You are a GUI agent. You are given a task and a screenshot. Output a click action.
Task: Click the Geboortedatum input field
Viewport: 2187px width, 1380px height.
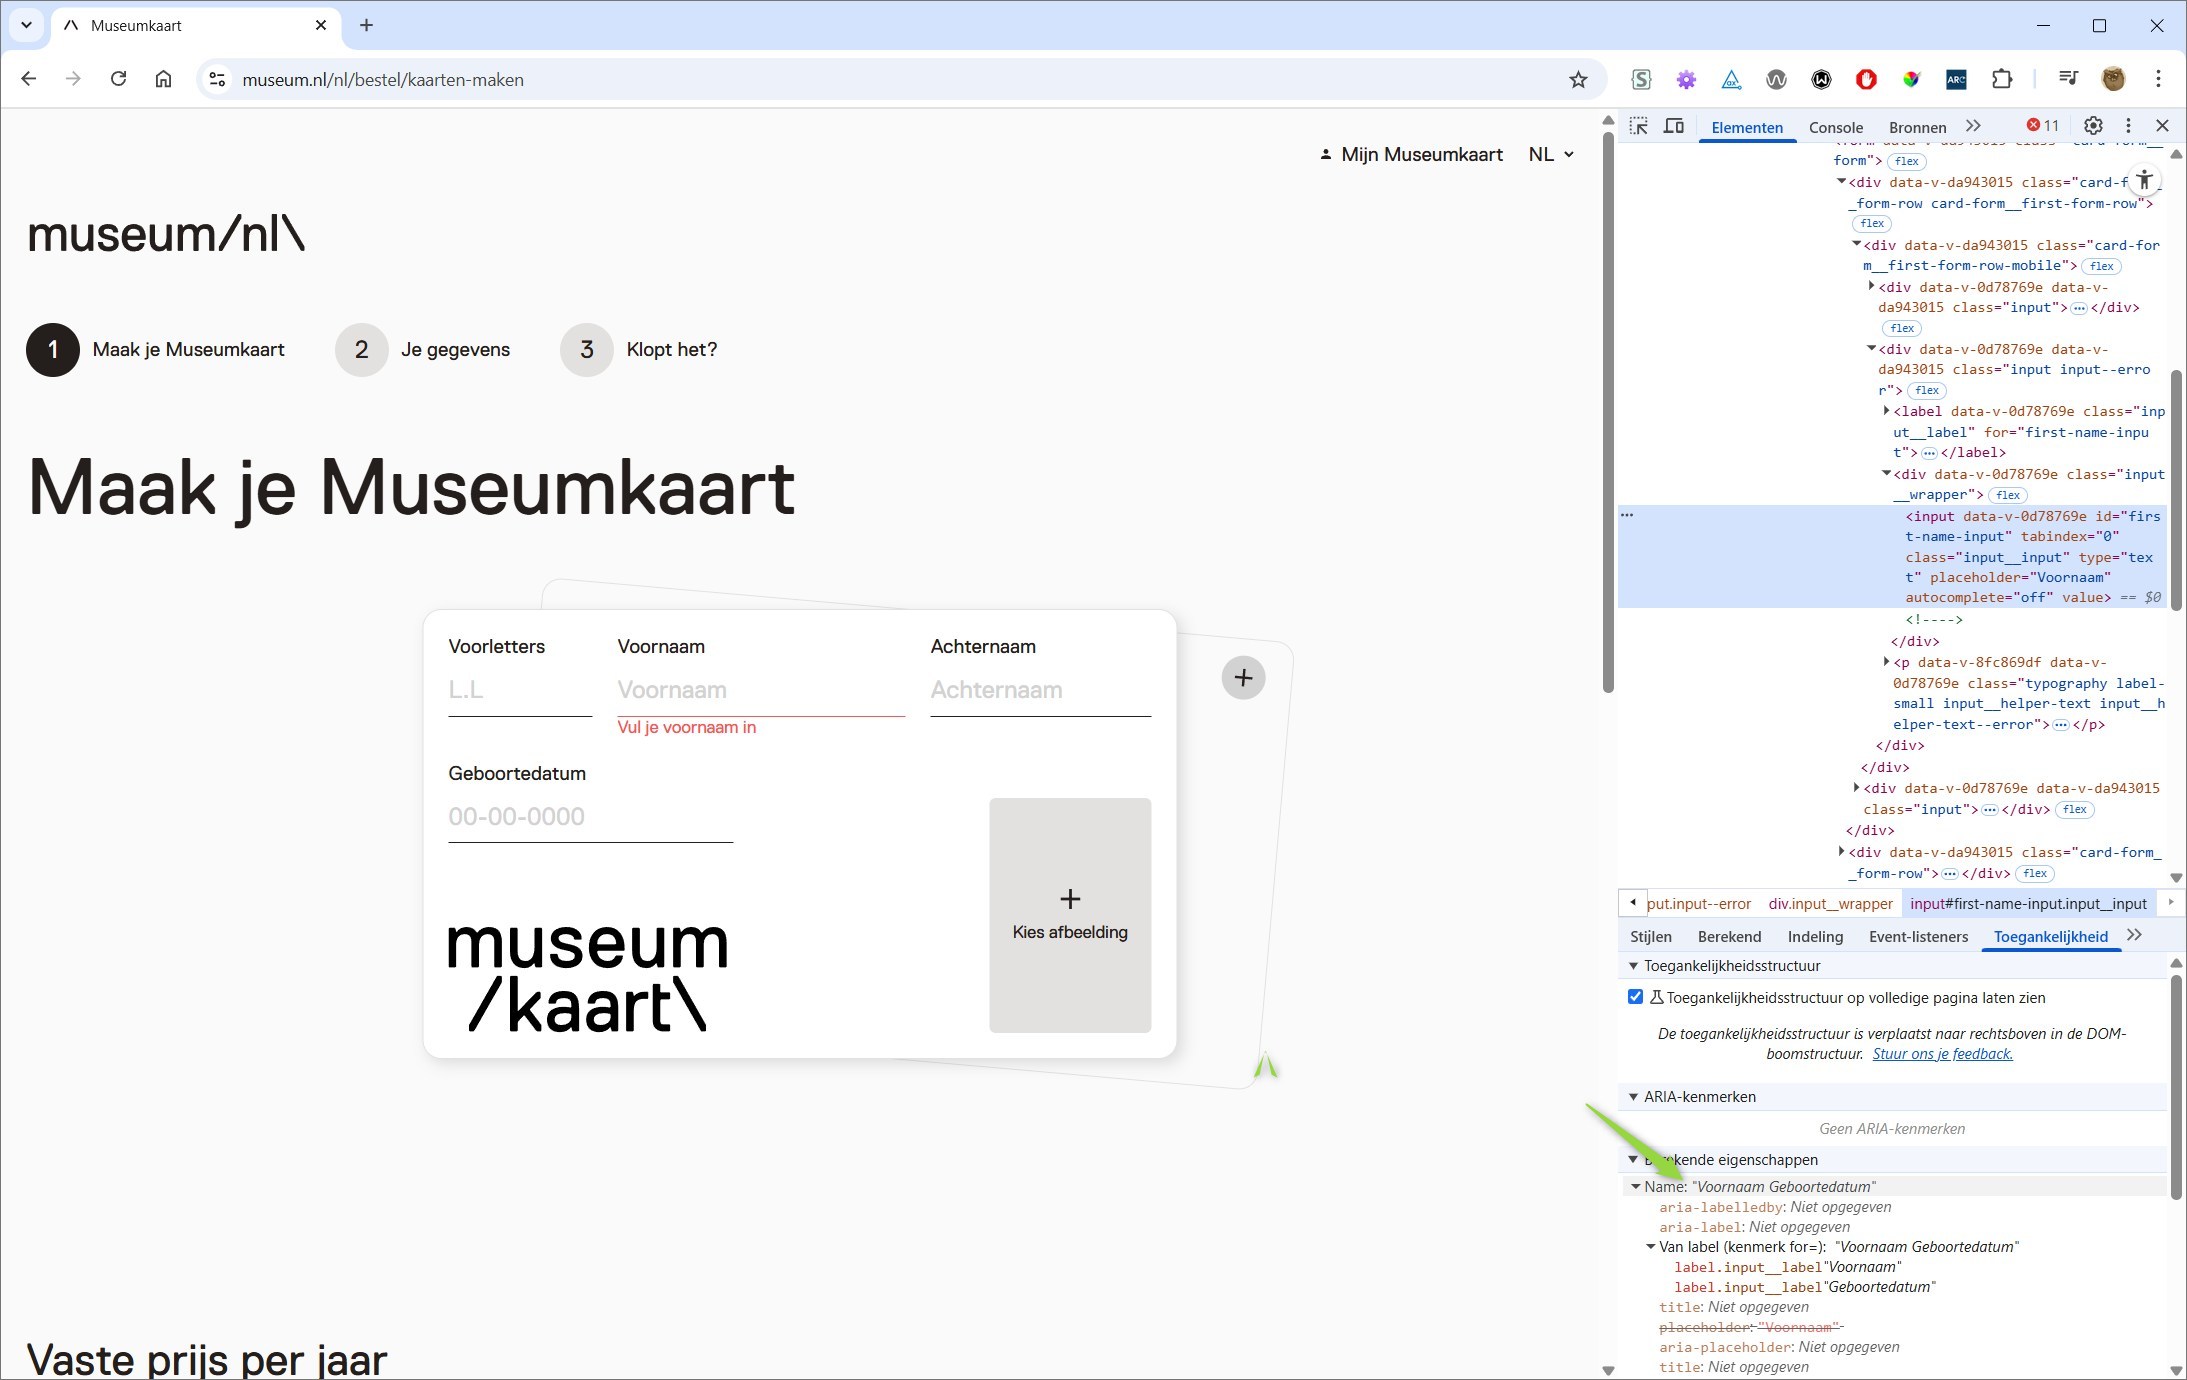tap(590, 817)
